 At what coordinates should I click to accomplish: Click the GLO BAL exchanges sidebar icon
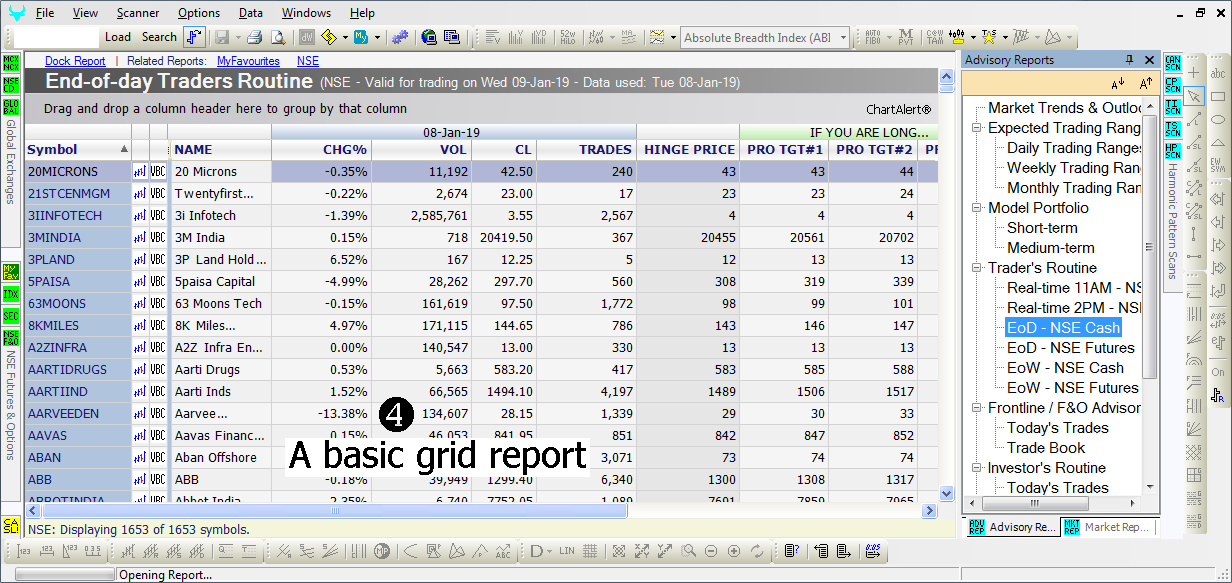11,106
